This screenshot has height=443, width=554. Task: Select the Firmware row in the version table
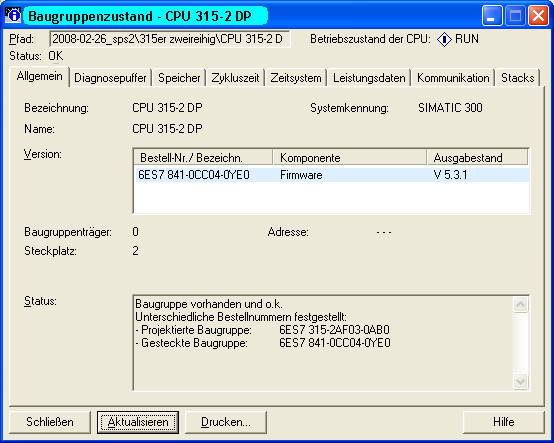pos(331,175)
